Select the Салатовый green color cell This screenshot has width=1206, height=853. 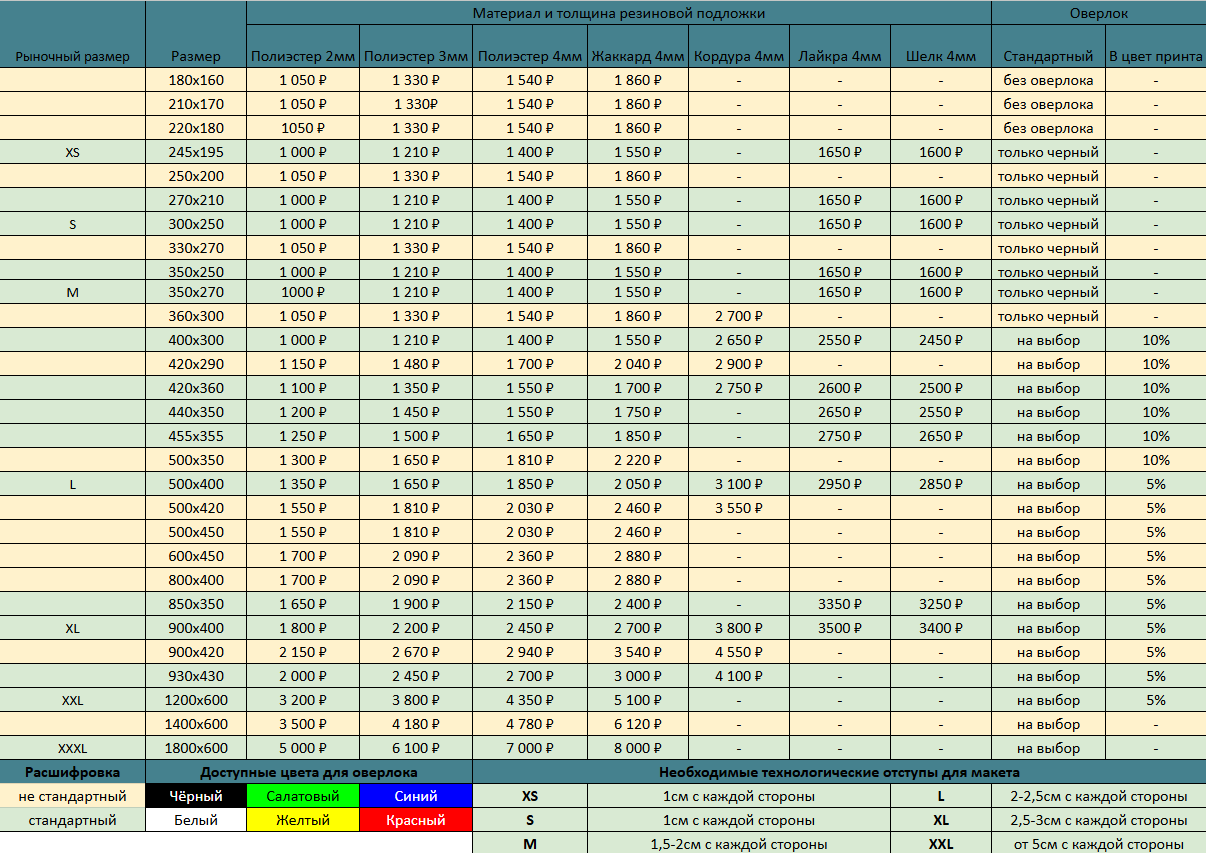coord(302,796)
